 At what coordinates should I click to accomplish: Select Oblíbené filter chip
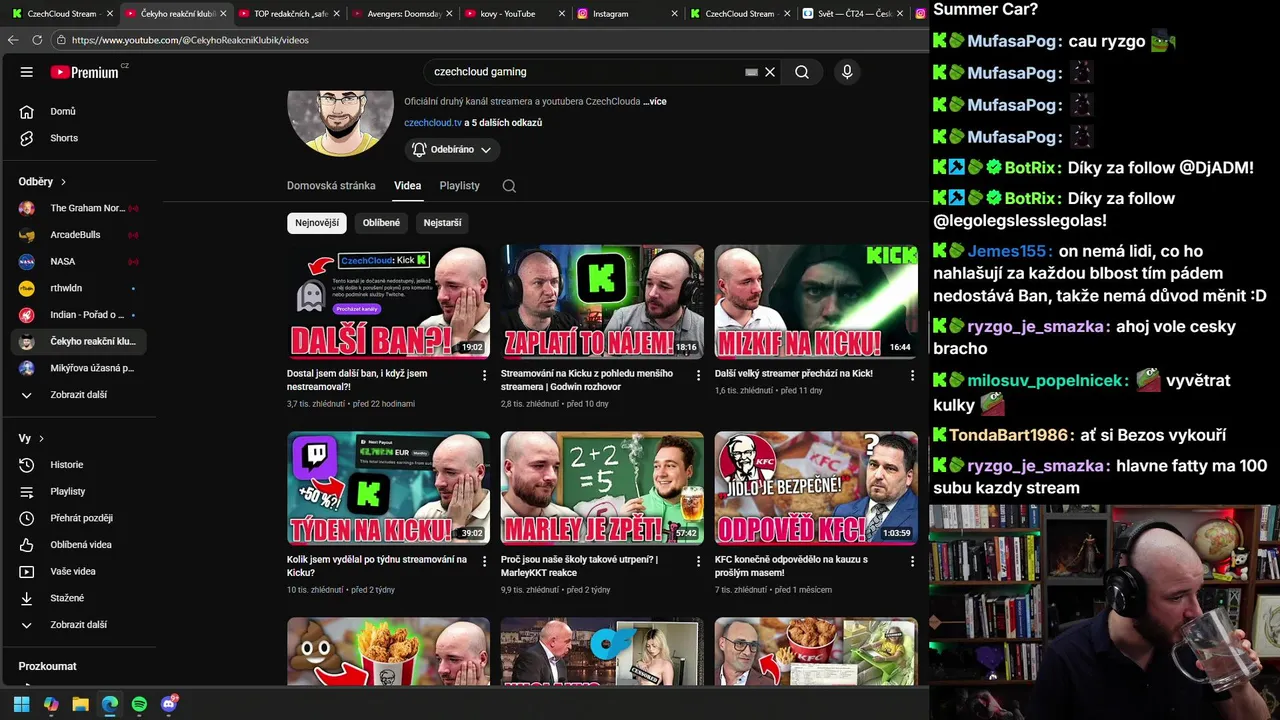[381, 223]
